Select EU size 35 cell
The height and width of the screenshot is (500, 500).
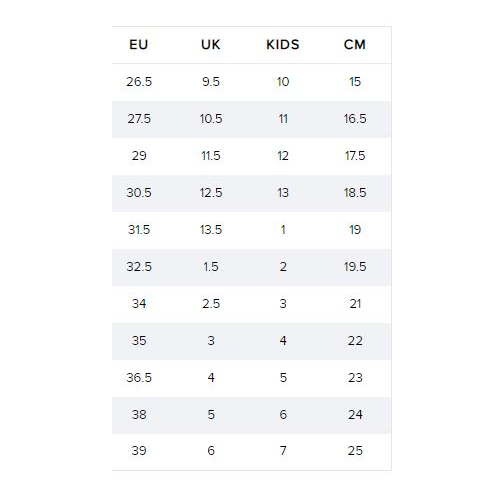click(x=139, y=341)
